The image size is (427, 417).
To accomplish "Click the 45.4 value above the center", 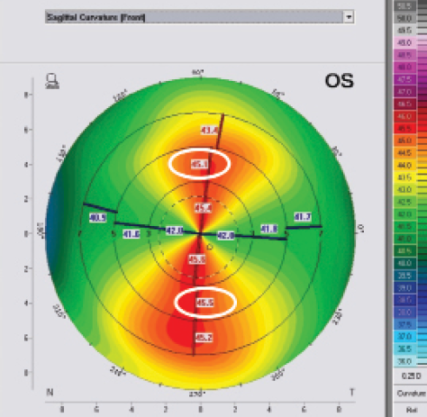I will (203, 208).
